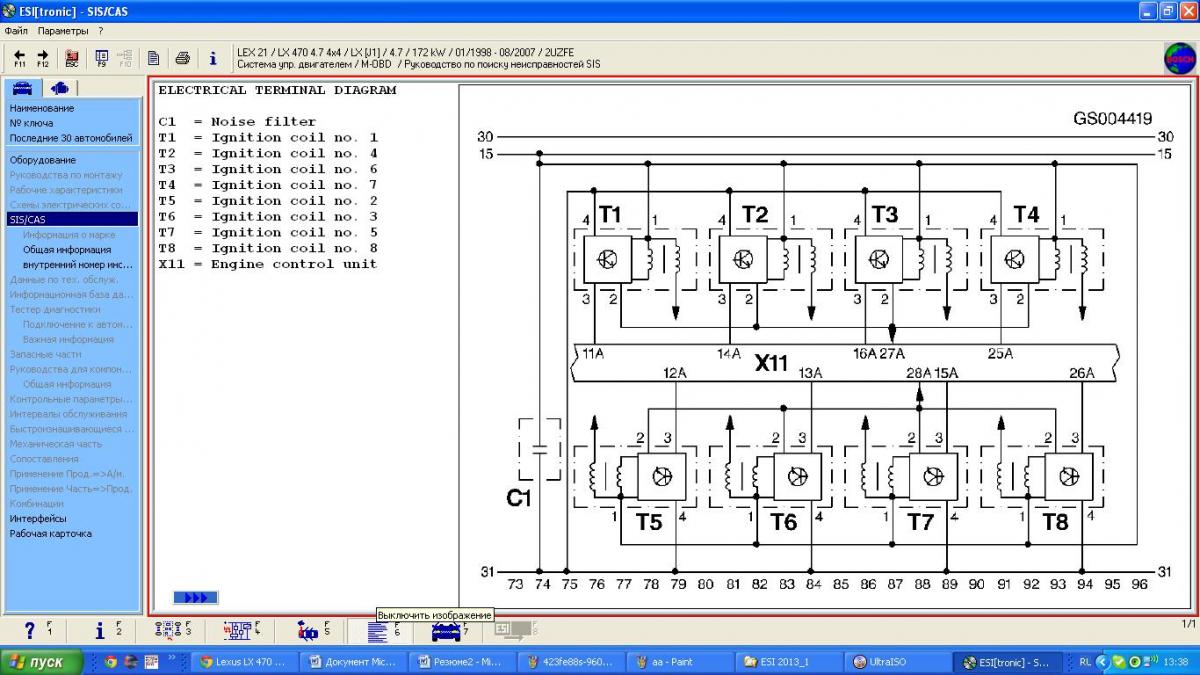This screenshot has width=1200, height=675.
Task: Toggle image display with F6 button
Action: [377, 631]
